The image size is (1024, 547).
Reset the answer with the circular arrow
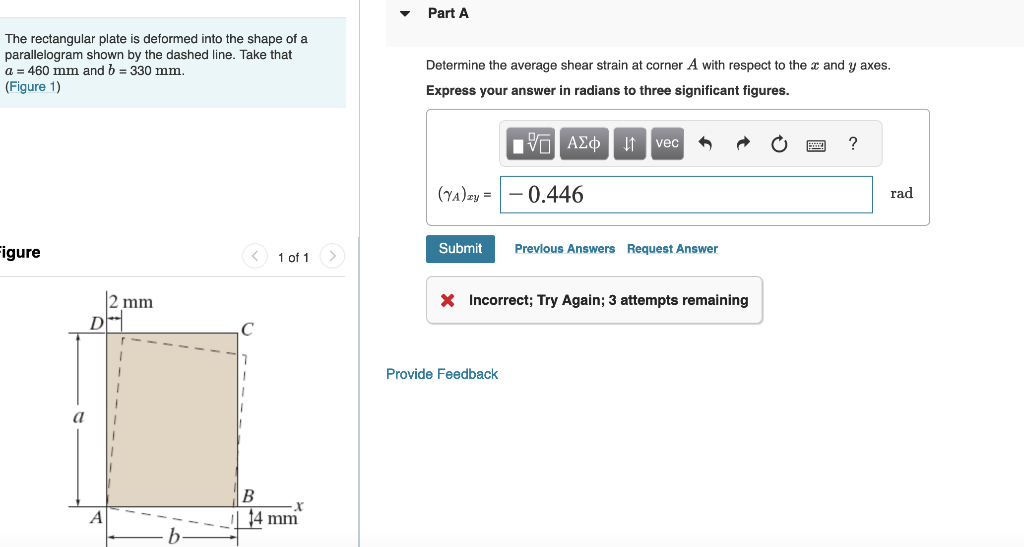coord(779,144)
